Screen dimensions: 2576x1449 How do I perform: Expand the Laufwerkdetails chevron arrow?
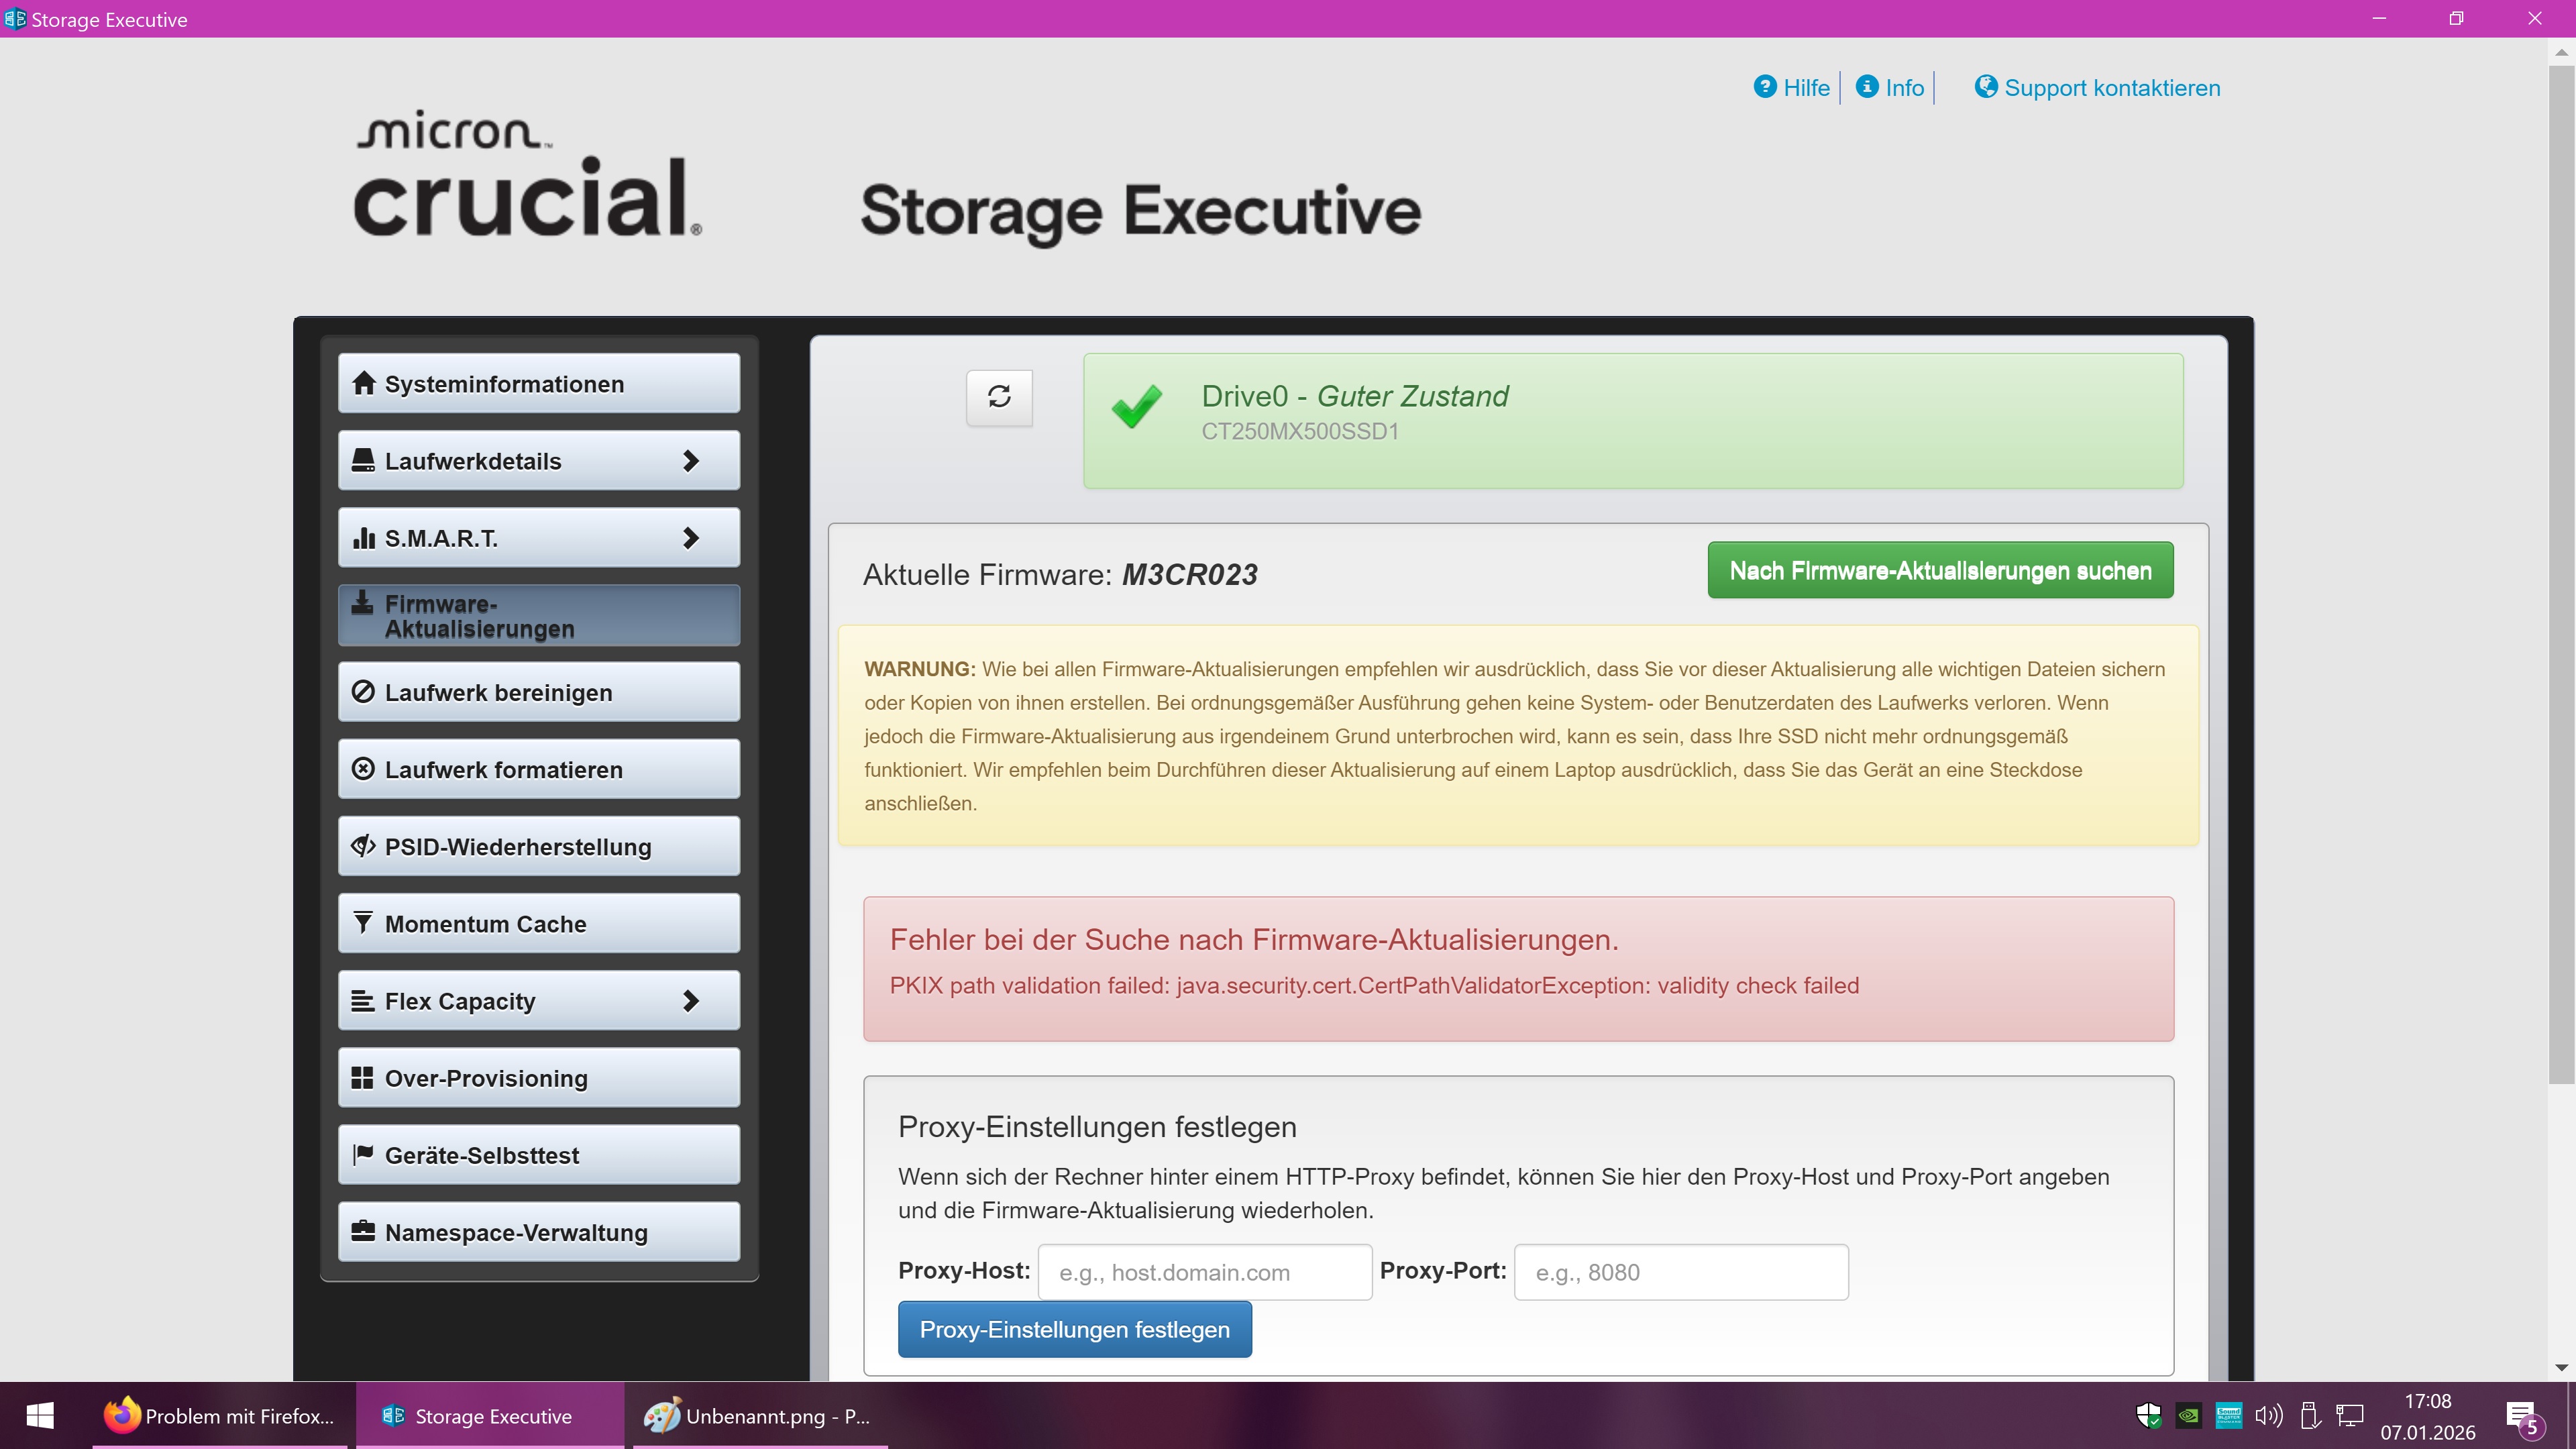[x=690, y=461]
